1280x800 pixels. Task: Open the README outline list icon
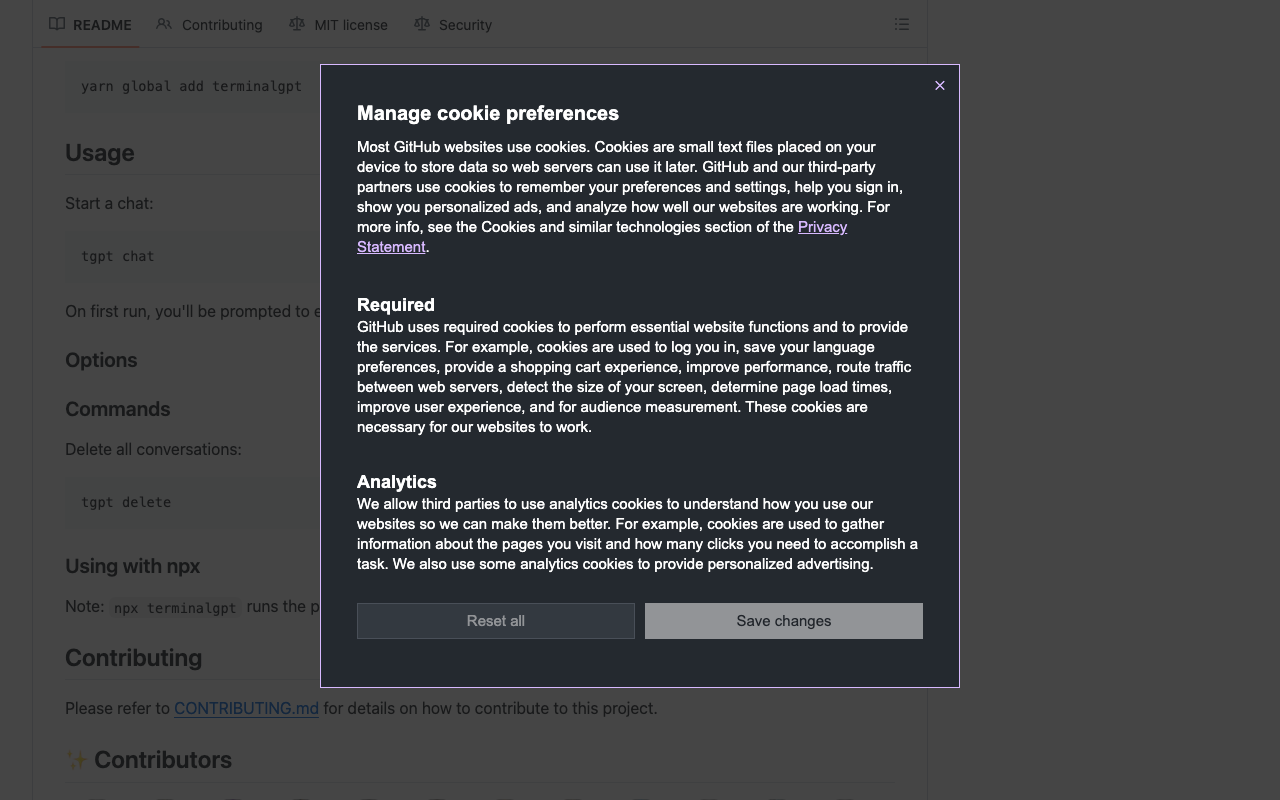[902, 24]
